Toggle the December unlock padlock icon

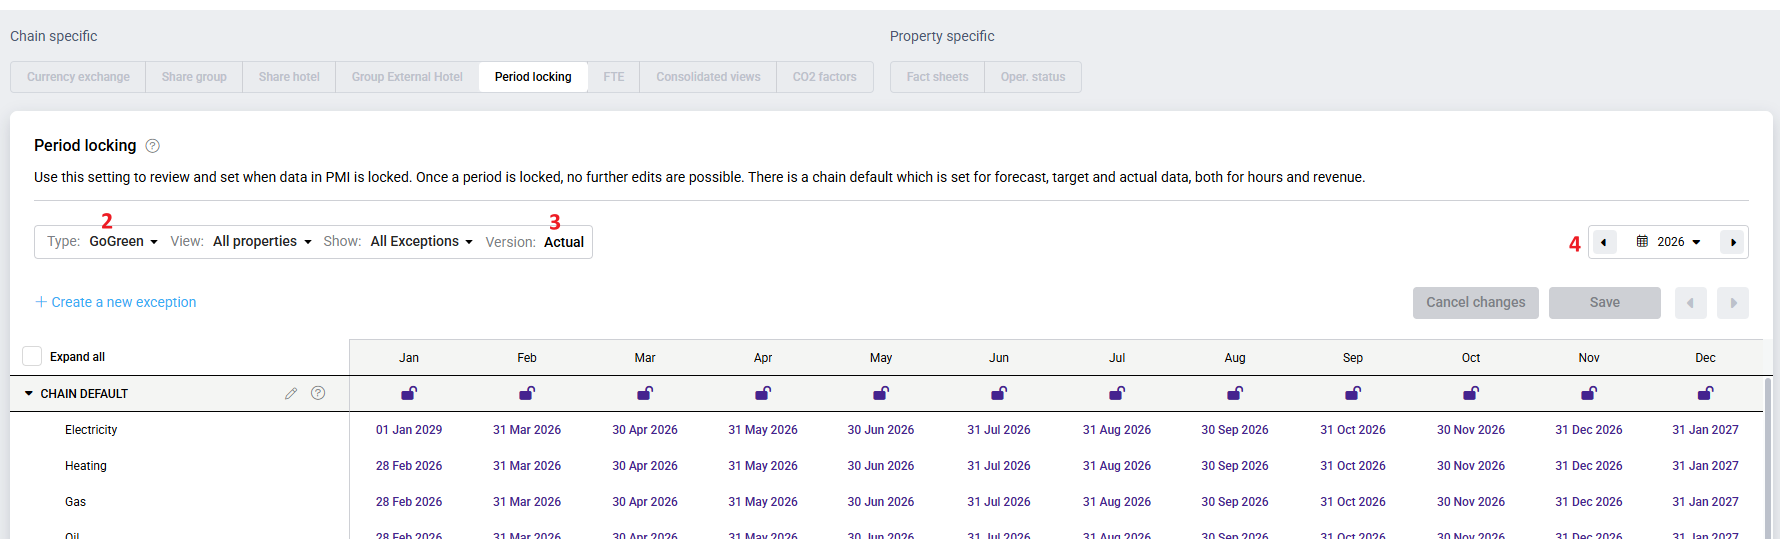(x=1705, y=393)
